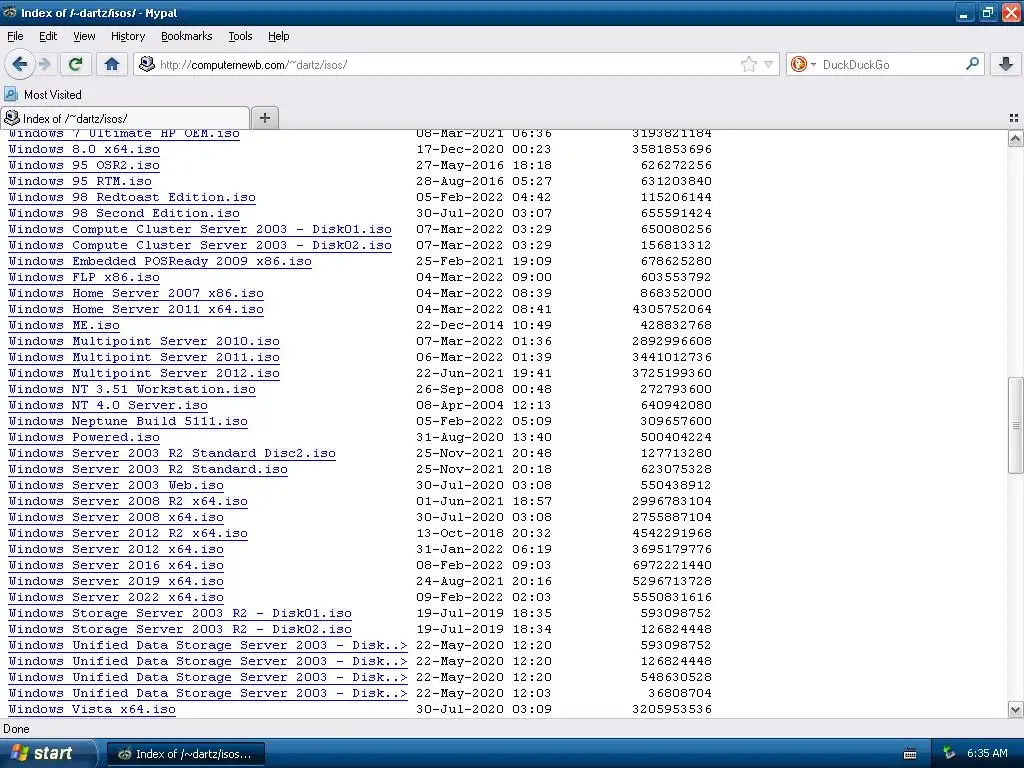1024x768 pixels.
Task: Open Windows Server 2003 Web.iso
Action: [116, 485]
